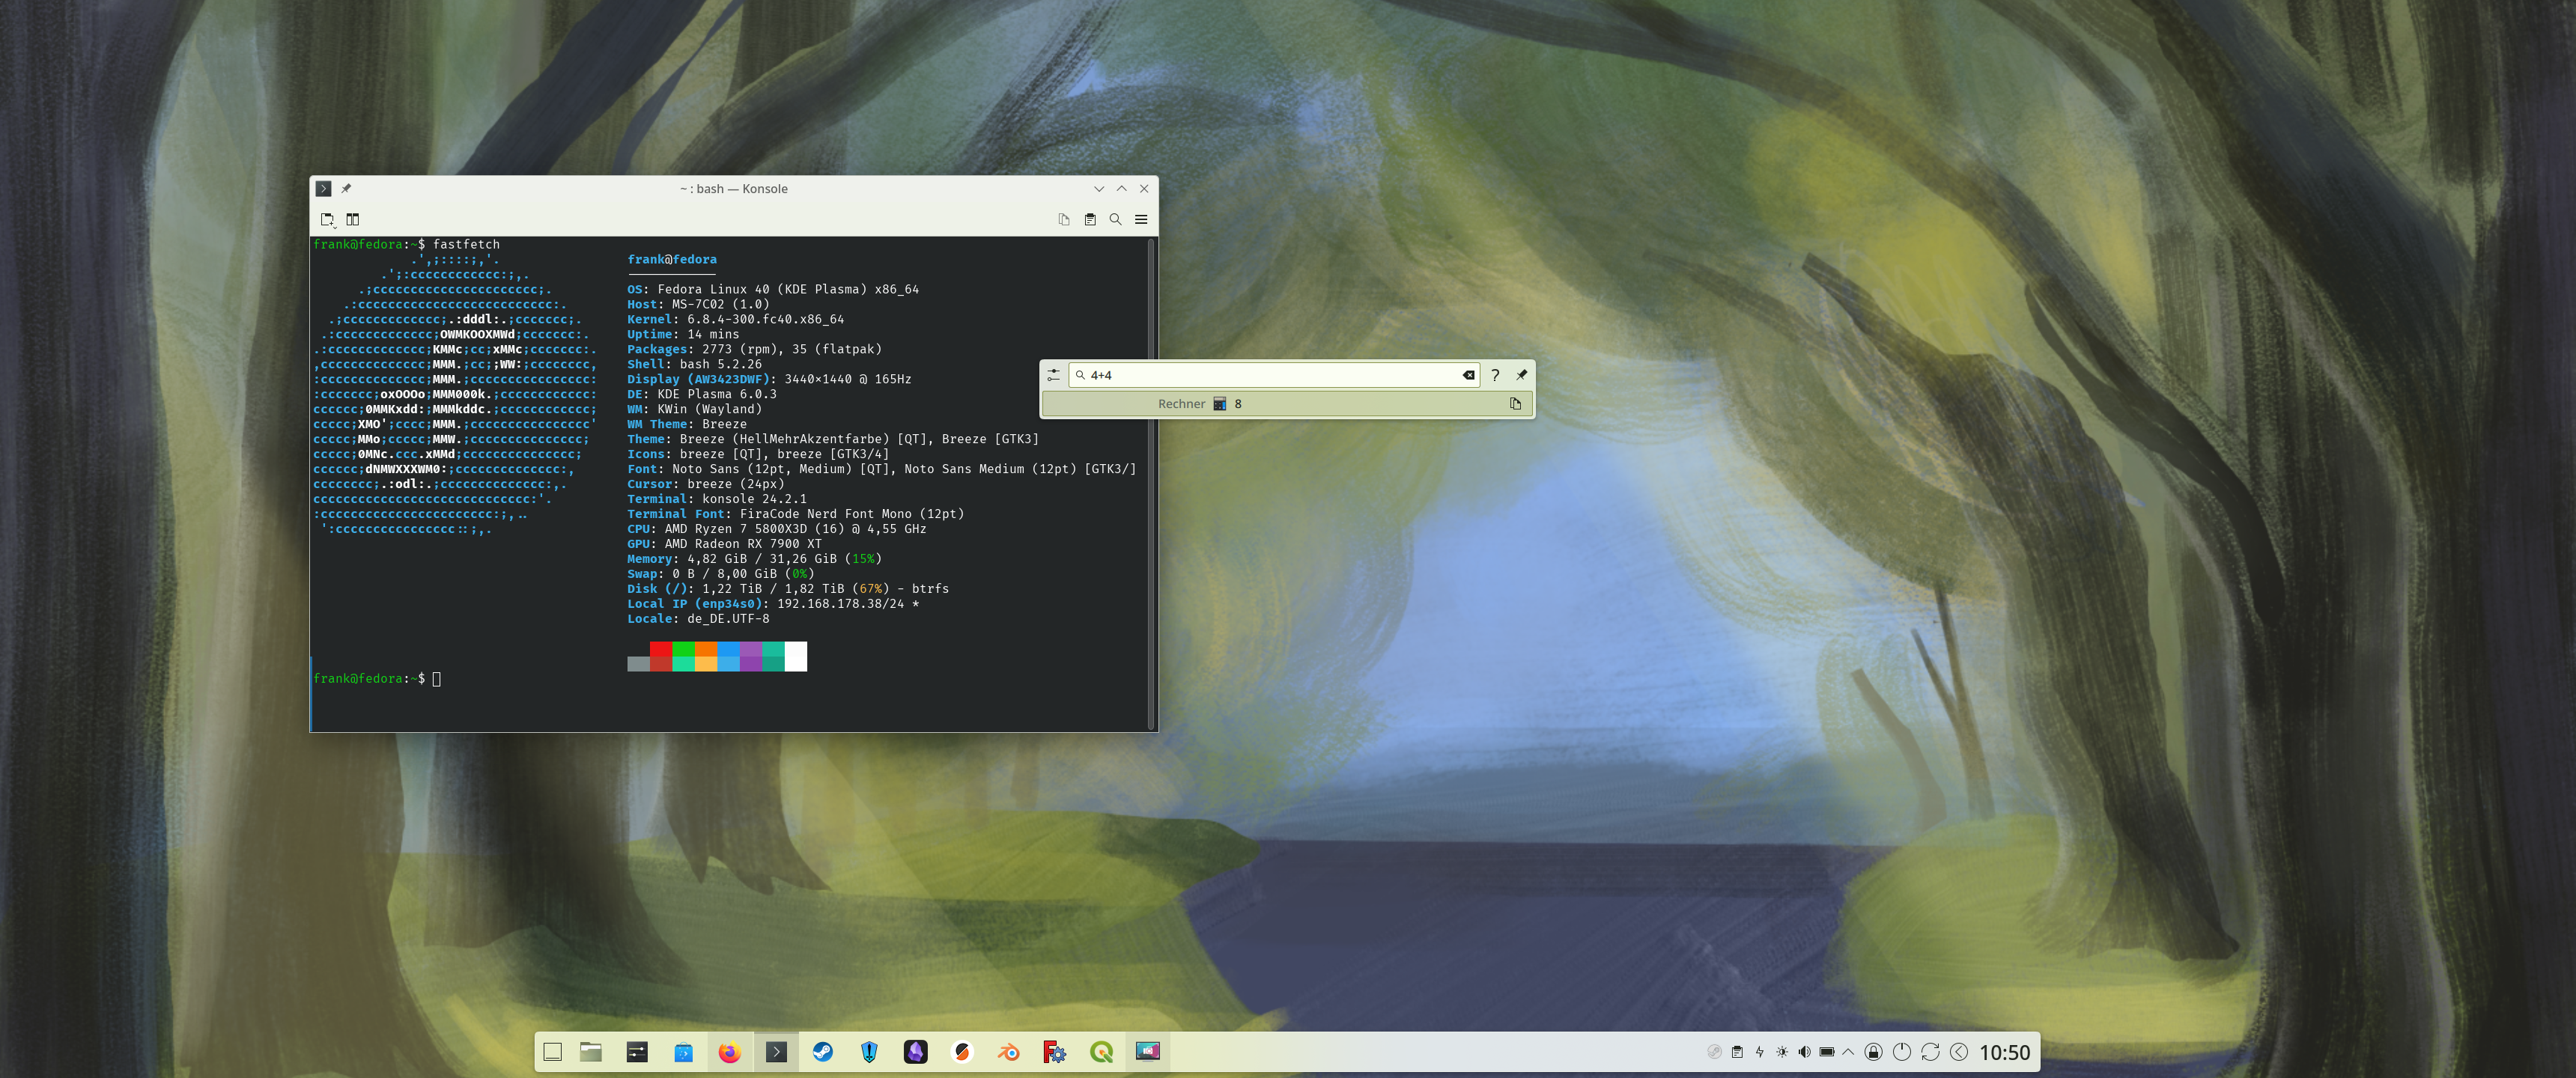Open KRunner's configure settings icon
The image size is (2576, 1078).
point(1053,375)
